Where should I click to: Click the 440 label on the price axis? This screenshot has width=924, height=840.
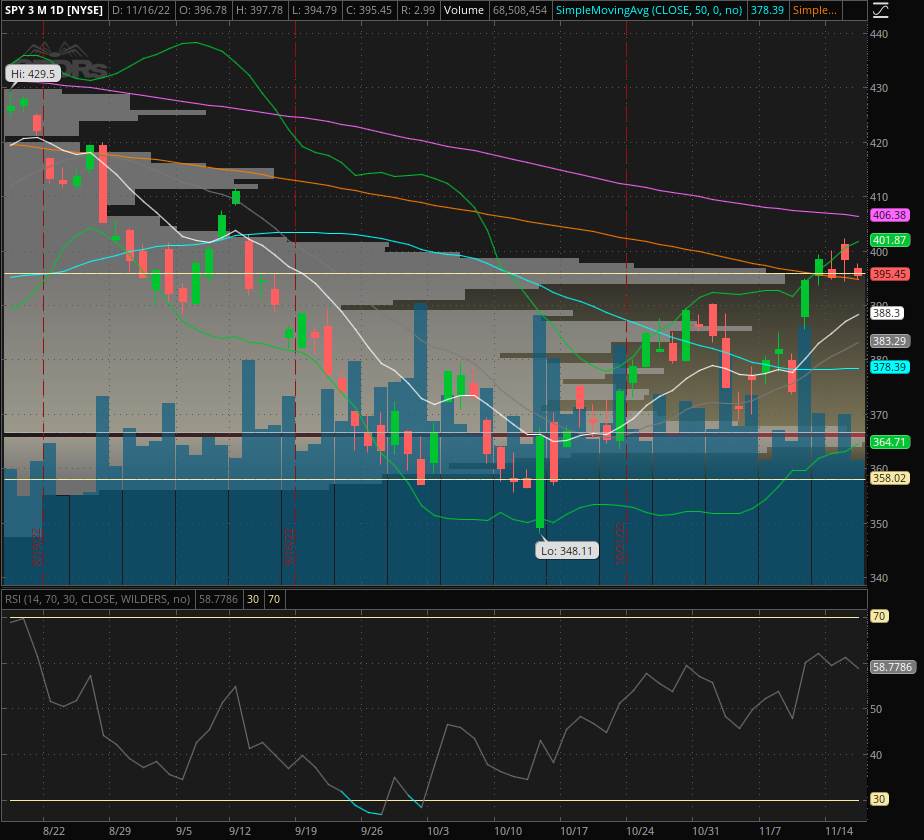point(879,34)
